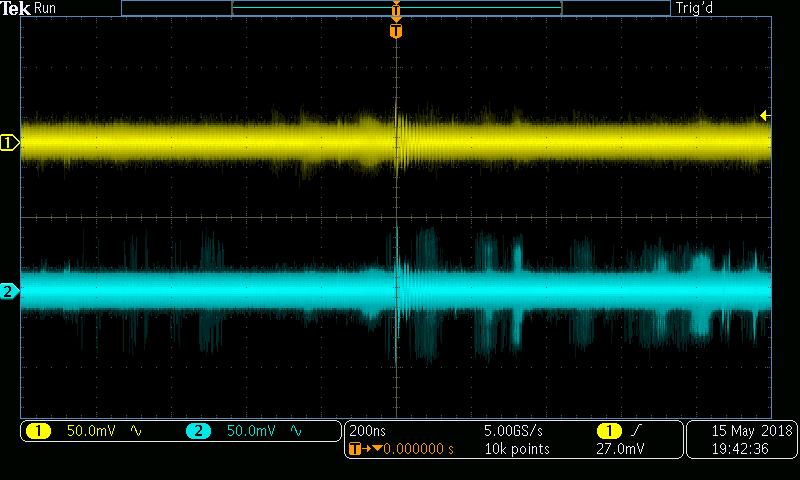Click the 0.000000 s trigger delay value
800x480 pixels.
point(418,449)
